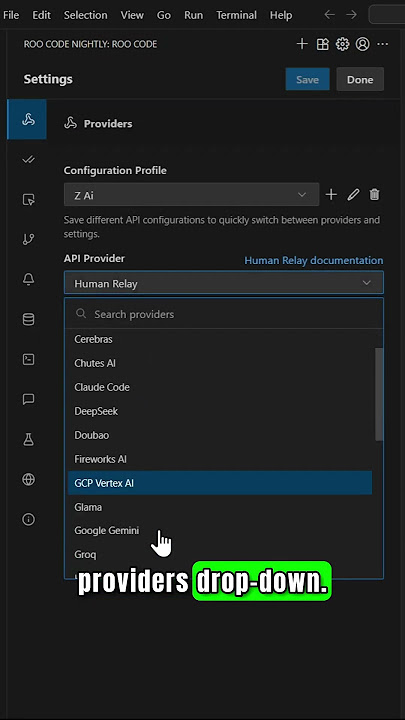This screenshot has width=405, height=720.
Task: Add a new configuration profile
Action: [331, 195]
